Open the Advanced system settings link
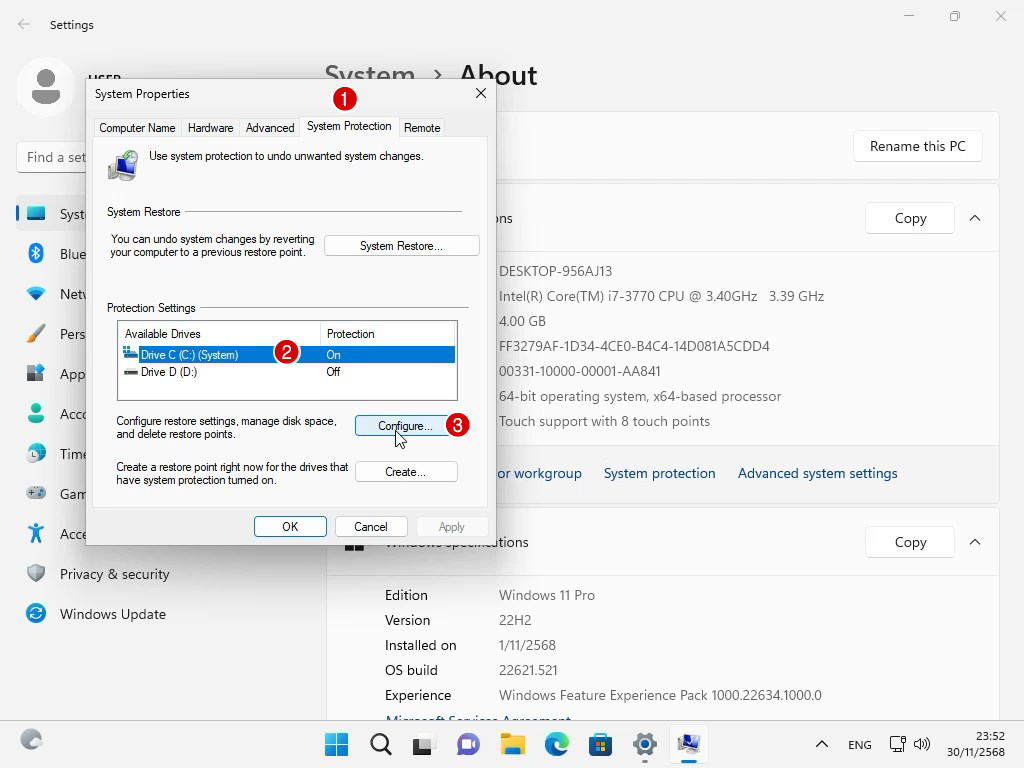This screenshot has width=1024, height=768. (x=817, y=473)
